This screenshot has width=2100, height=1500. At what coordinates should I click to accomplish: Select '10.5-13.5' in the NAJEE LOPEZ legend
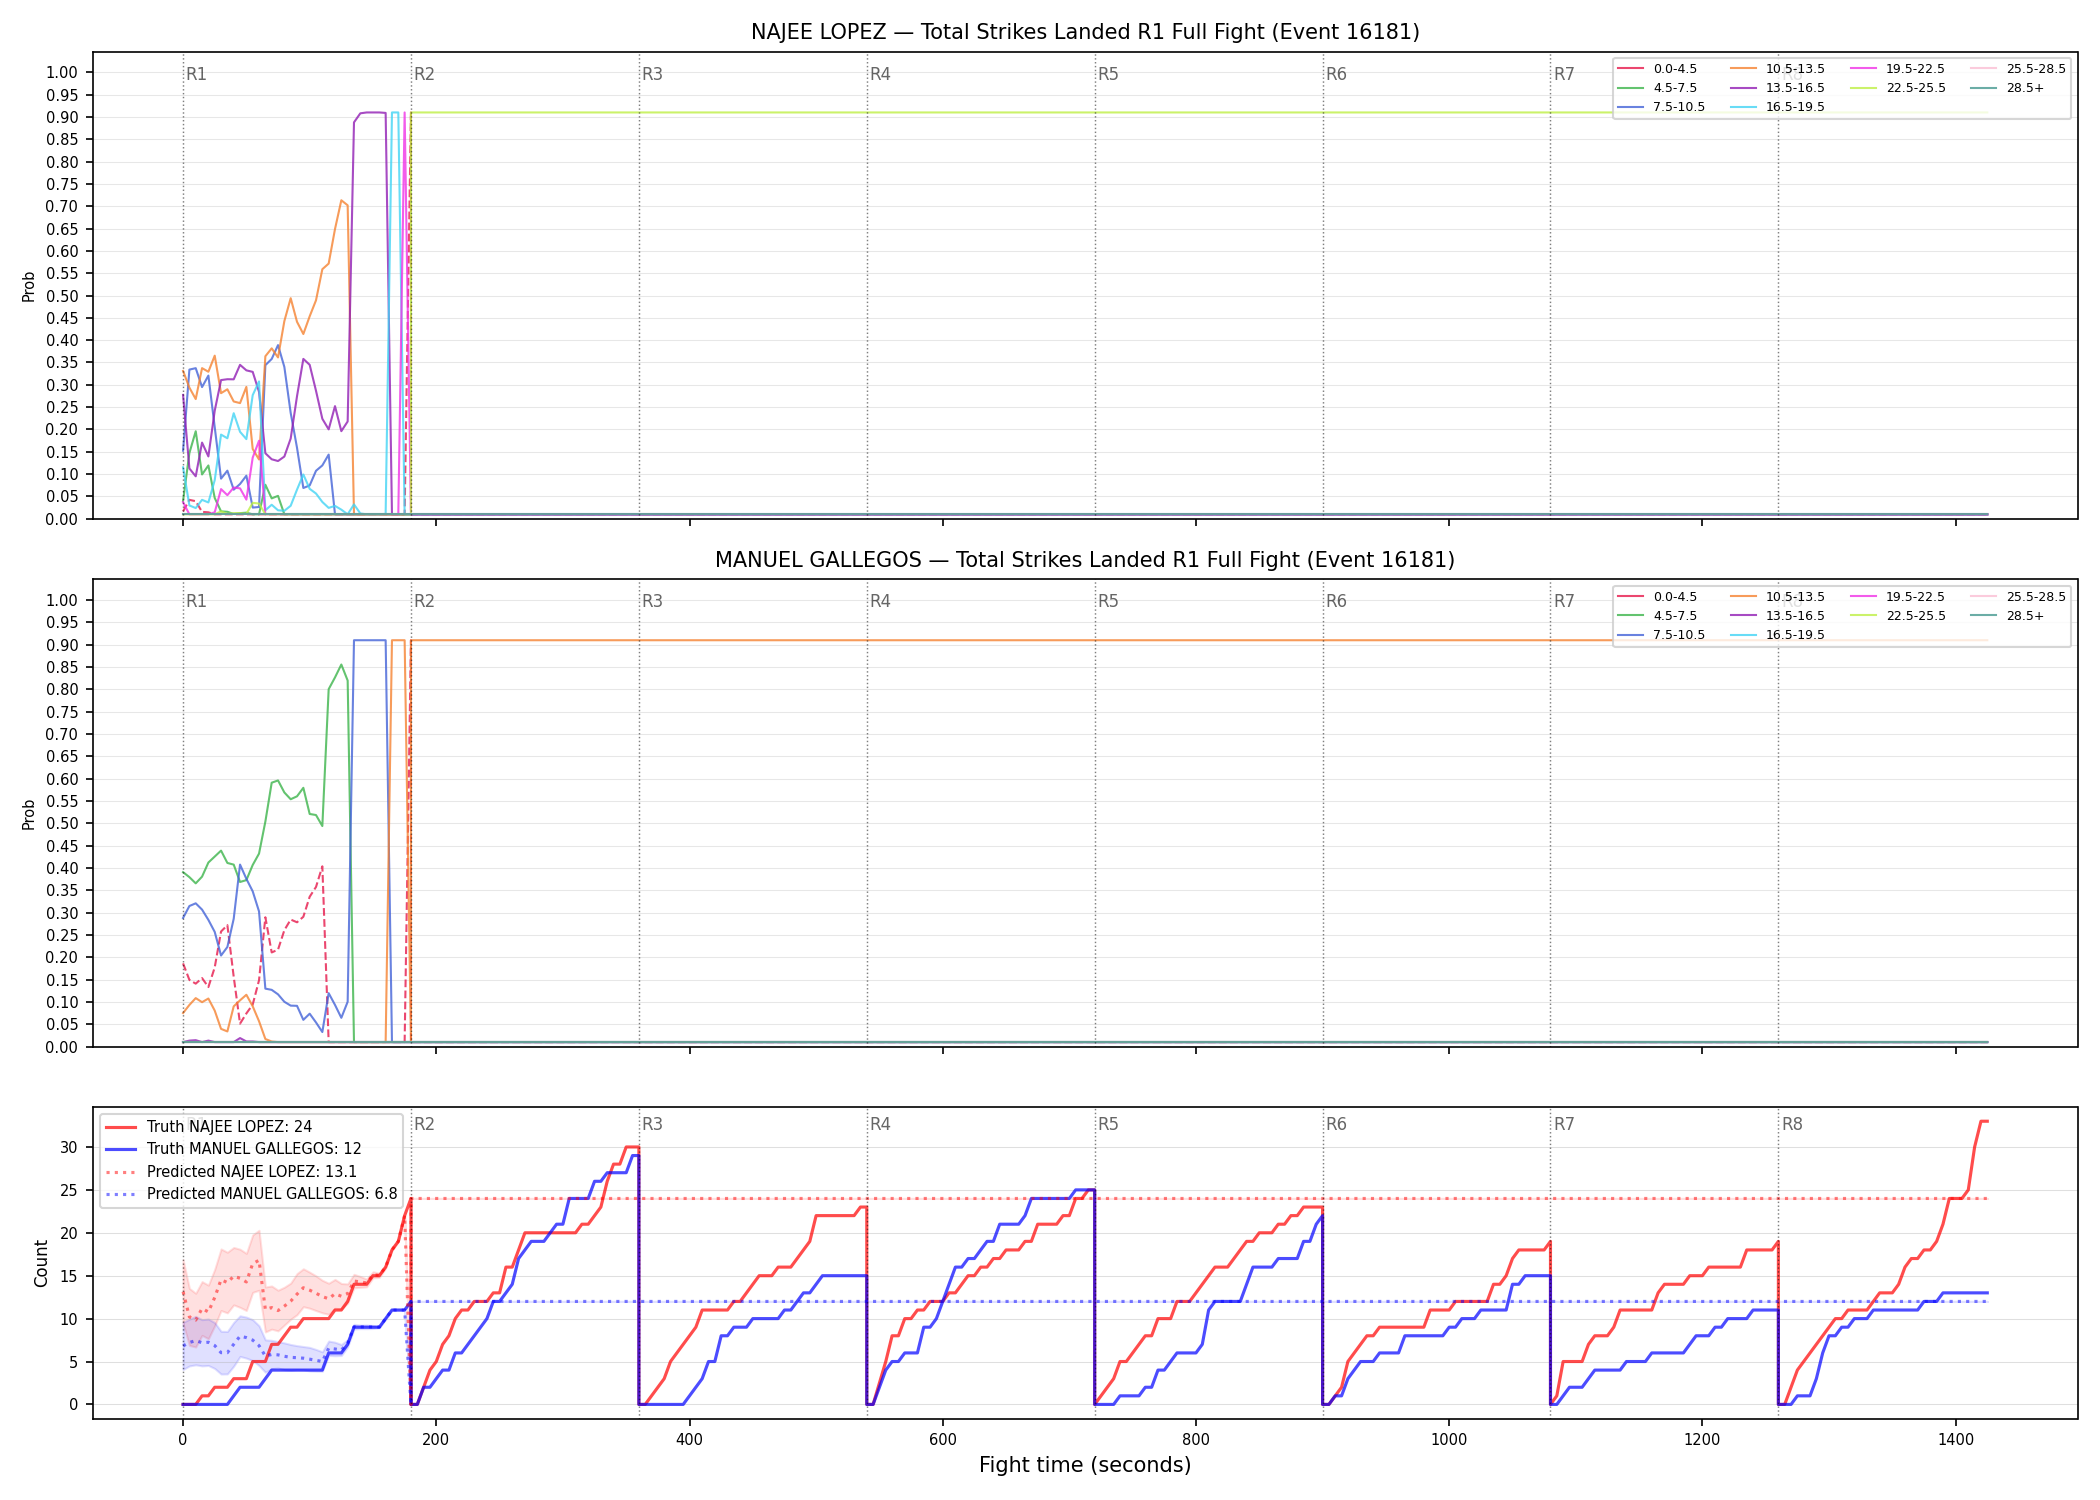pyautogui.click(x=1777, y=69)
